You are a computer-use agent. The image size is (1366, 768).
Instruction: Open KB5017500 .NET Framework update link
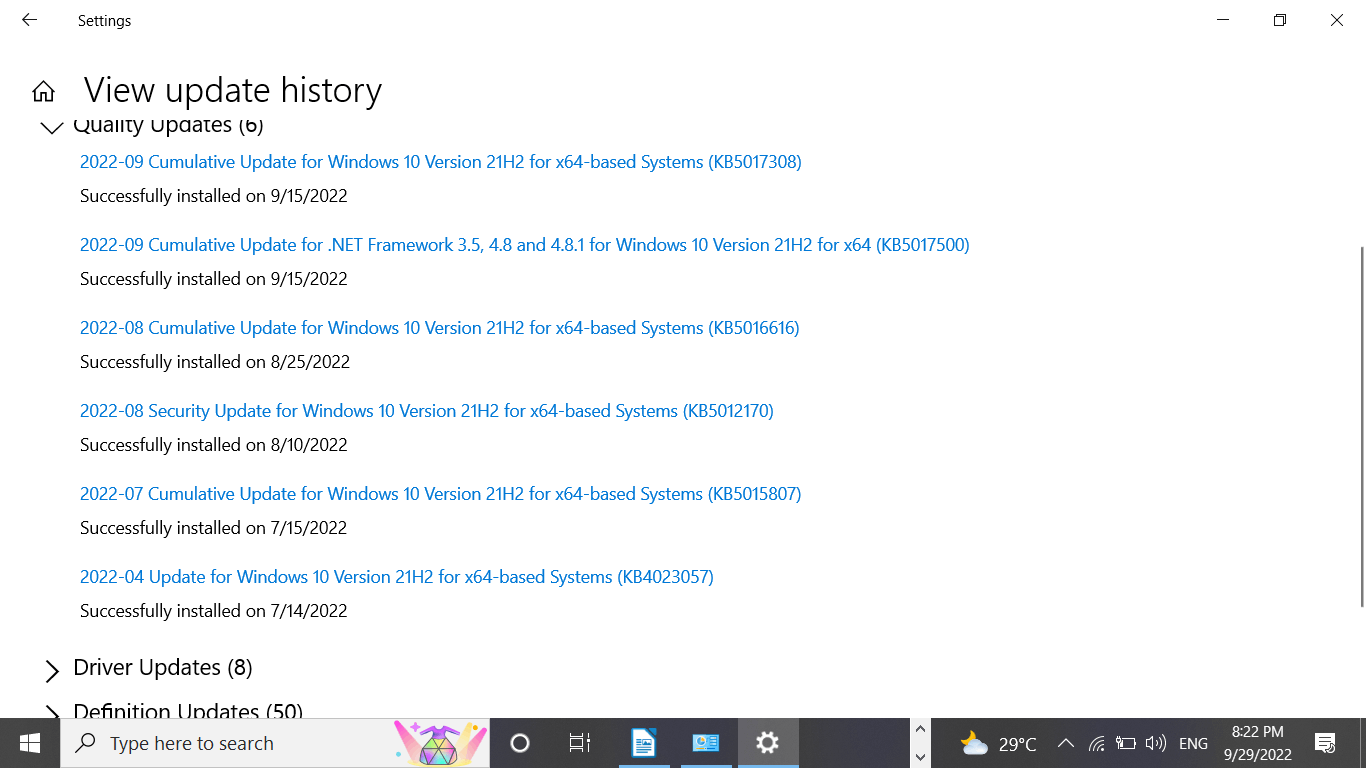coord(525,245)
